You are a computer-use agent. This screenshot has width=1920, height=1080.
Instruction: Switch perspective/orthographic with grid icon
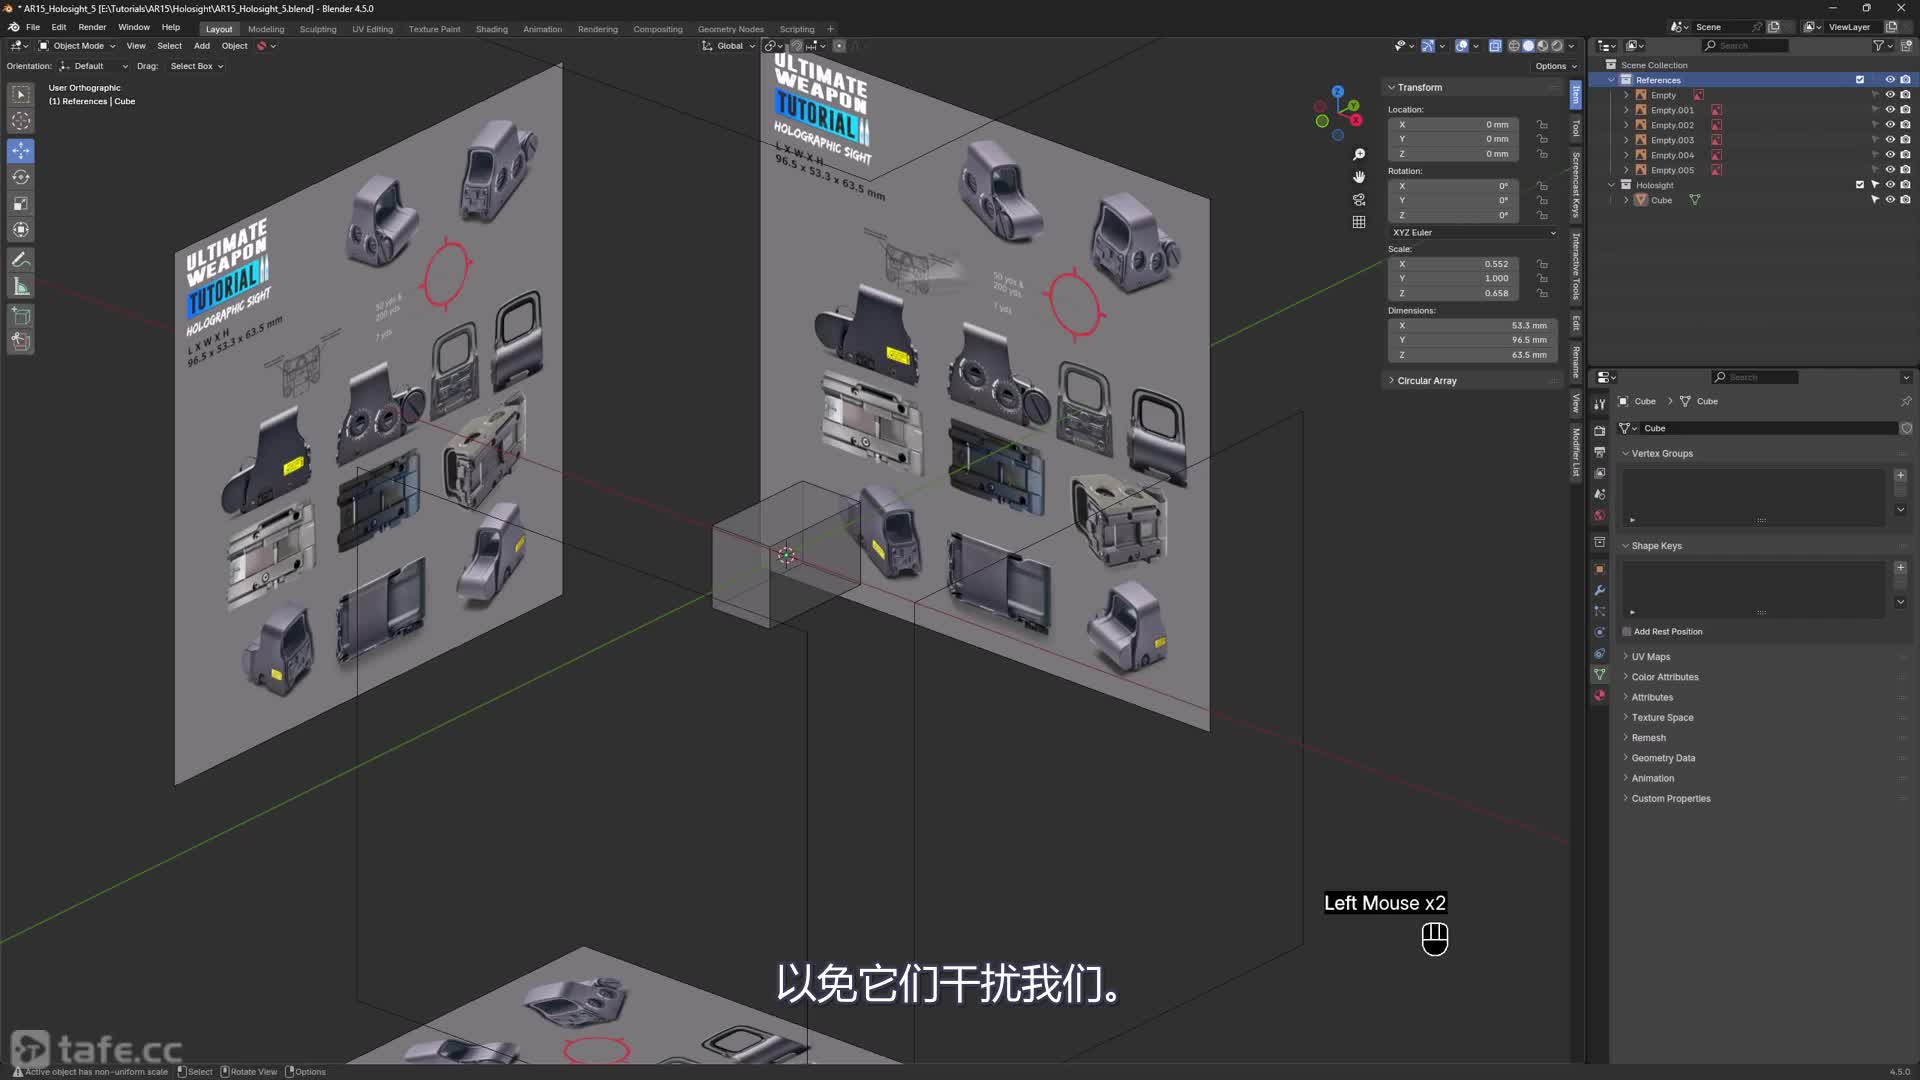coord(1359,222)
